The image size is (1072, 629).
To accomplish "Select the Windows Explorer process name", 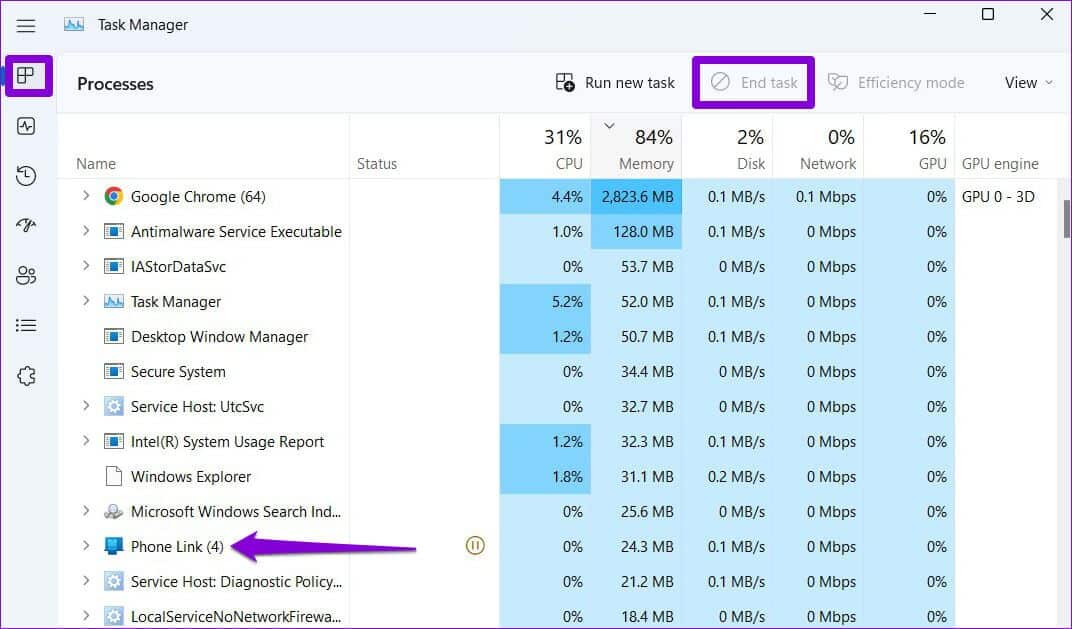I will [191, 477].
